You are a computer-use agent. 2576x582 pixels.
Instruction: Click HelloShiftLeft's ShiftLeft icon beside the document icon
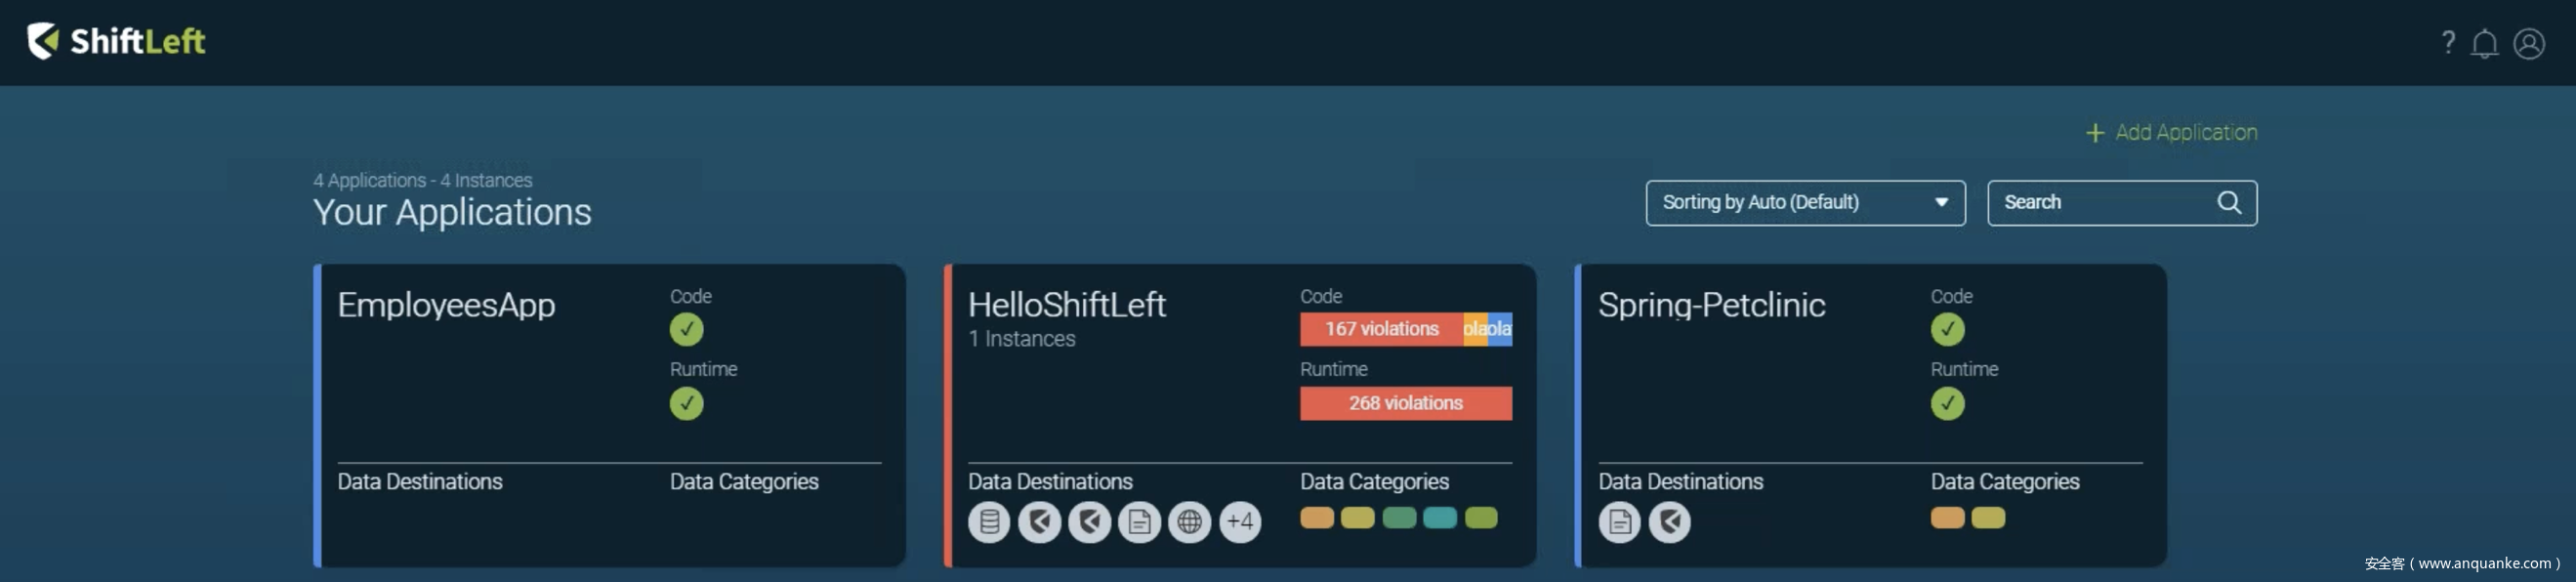click(1089, 521)
